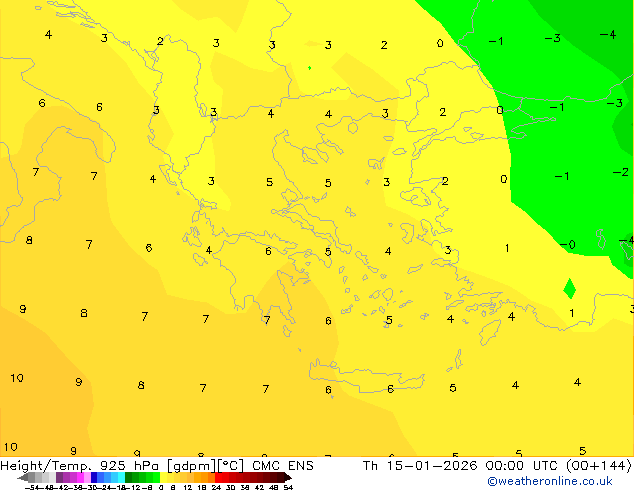Select the cyan segment in the temperature legend
Viewport: 634px width, 490px height.
click(120, 478)
